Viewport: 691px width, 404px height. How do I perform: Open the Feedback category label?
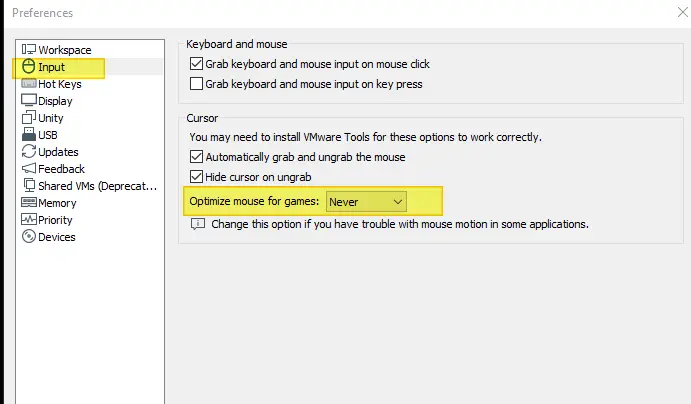61,169
